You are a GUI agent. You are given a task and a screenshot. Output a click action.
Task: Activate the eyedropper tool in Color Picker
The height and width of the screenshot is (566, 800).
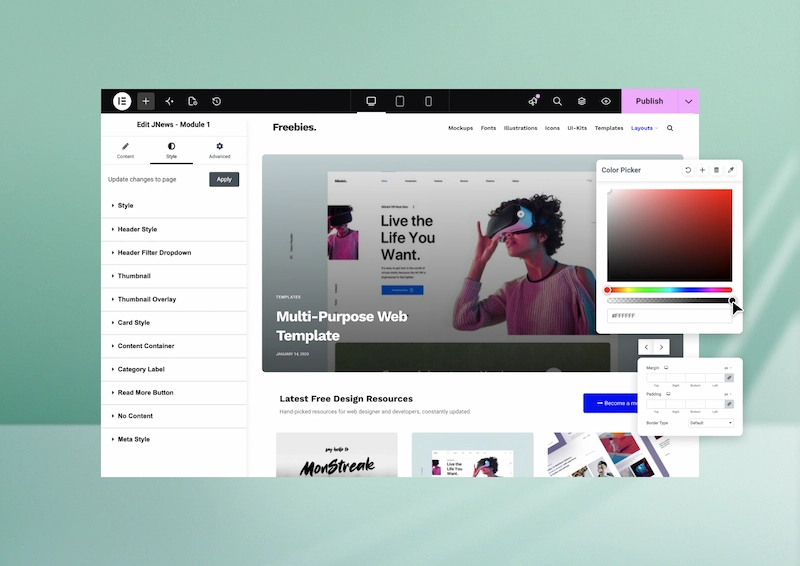[731, 170]
